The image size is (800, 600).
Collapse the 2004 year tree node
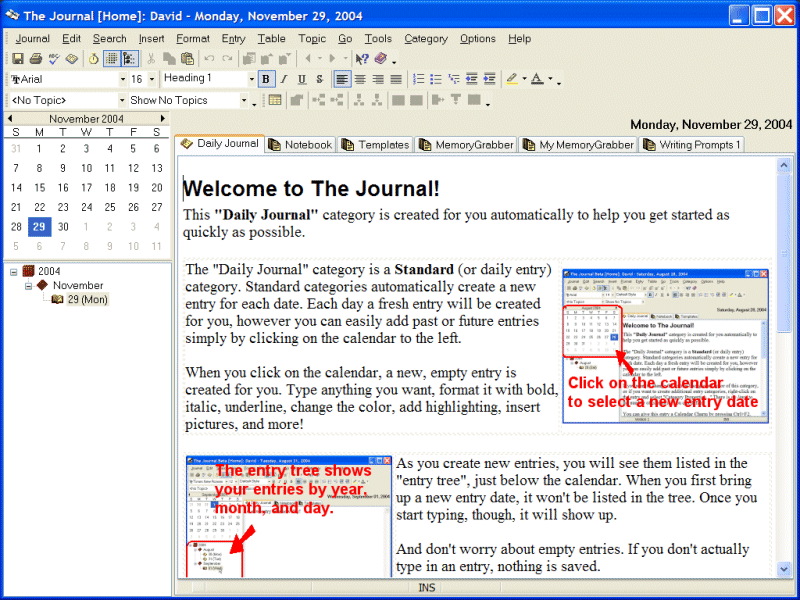click(14, 271)
